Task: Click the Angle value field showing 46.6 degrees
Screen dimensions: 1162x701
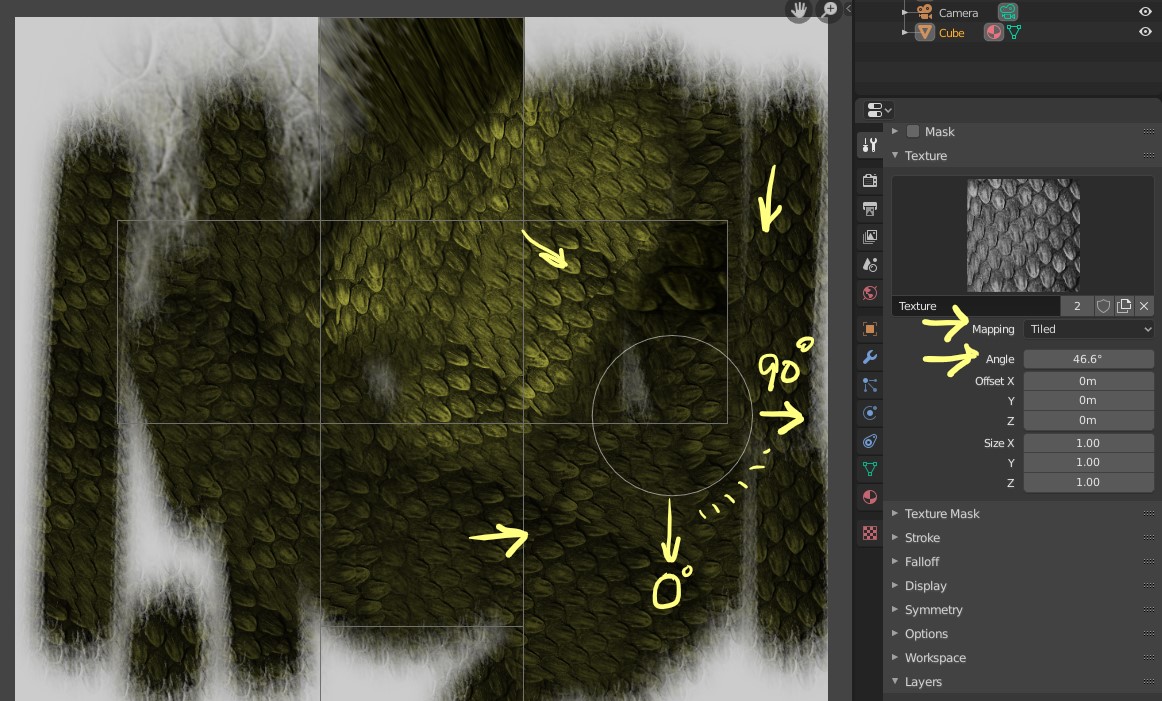Action: point(1088,358)
